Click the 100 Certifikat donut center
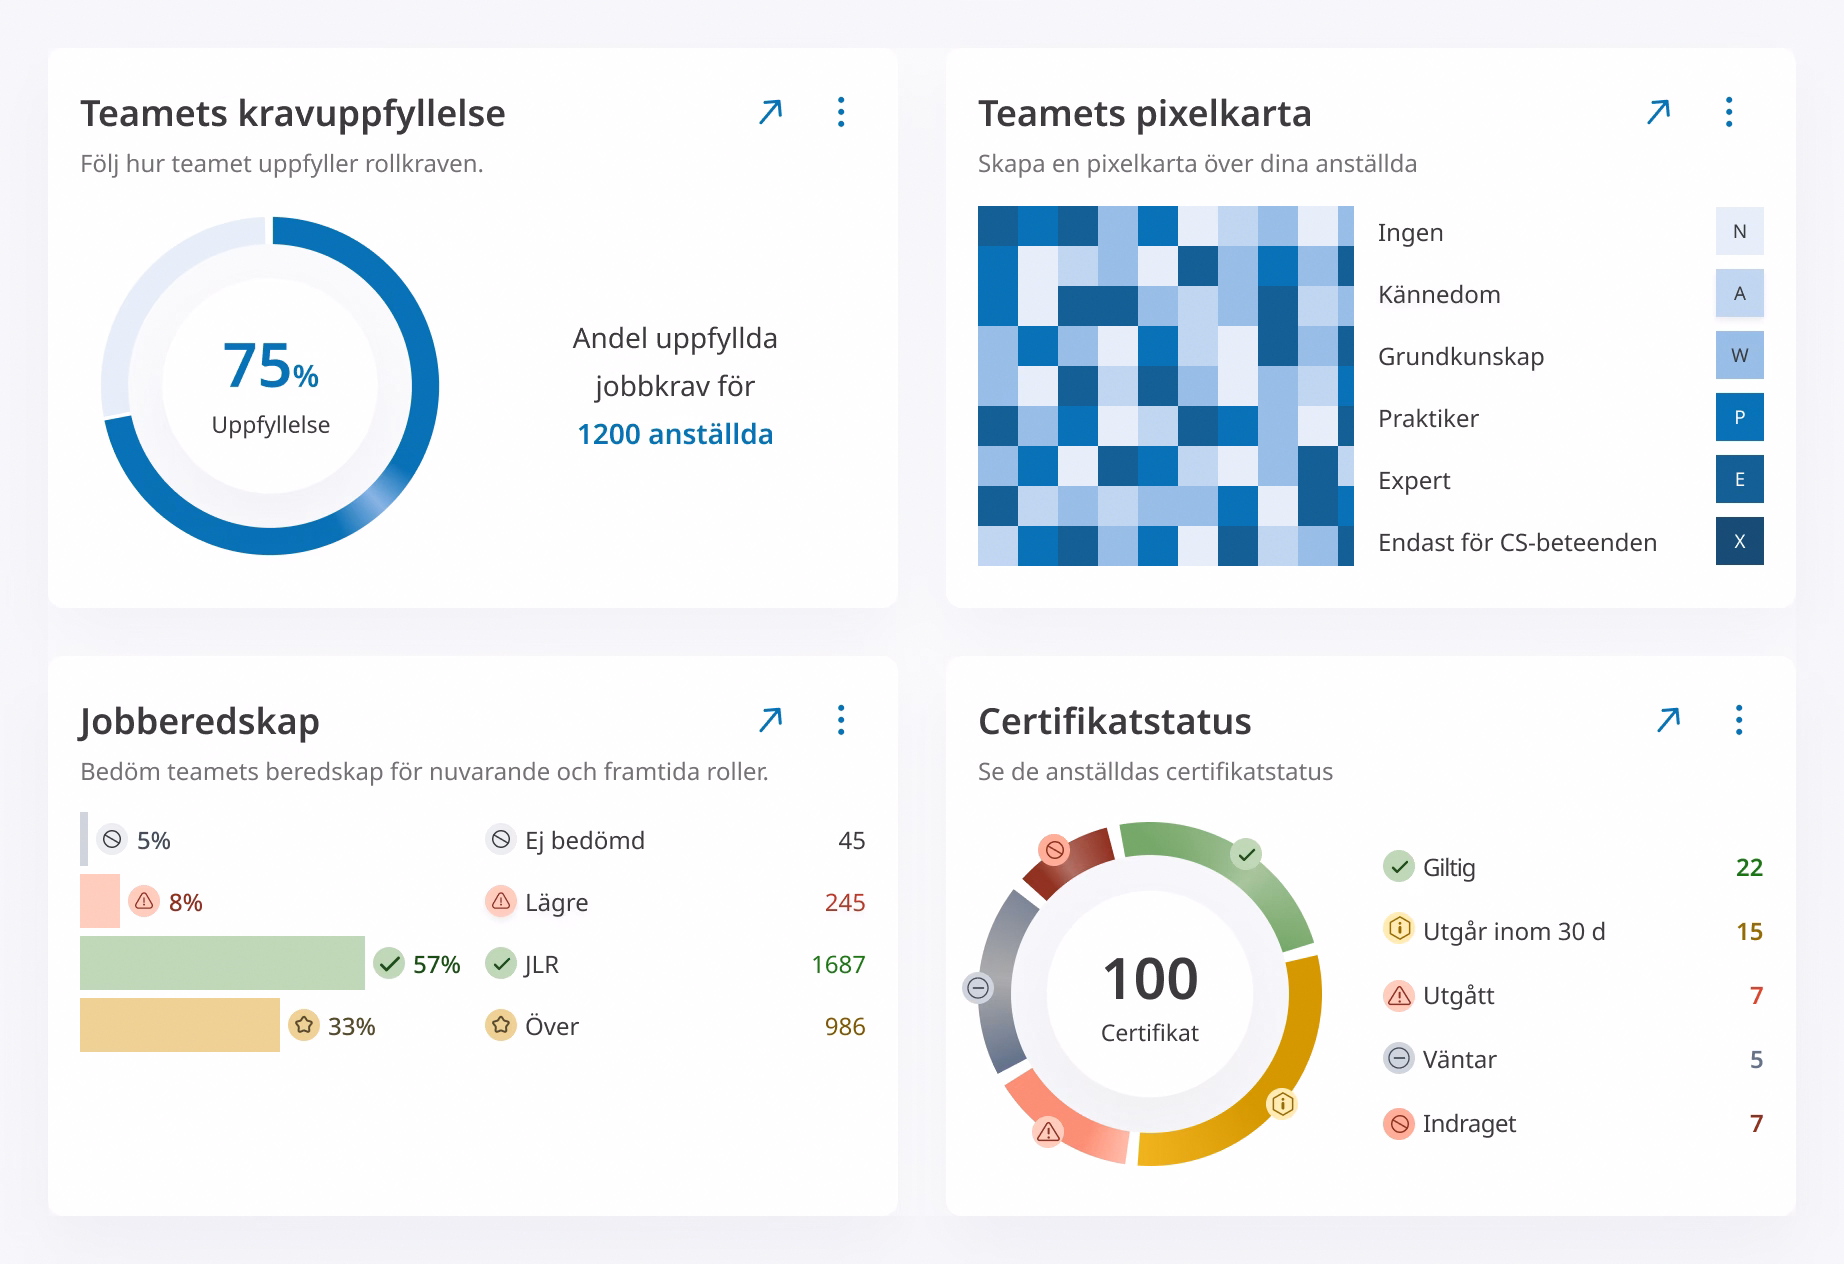The width and height of the screenshot is (1844, 1264). click(1150, 994)
